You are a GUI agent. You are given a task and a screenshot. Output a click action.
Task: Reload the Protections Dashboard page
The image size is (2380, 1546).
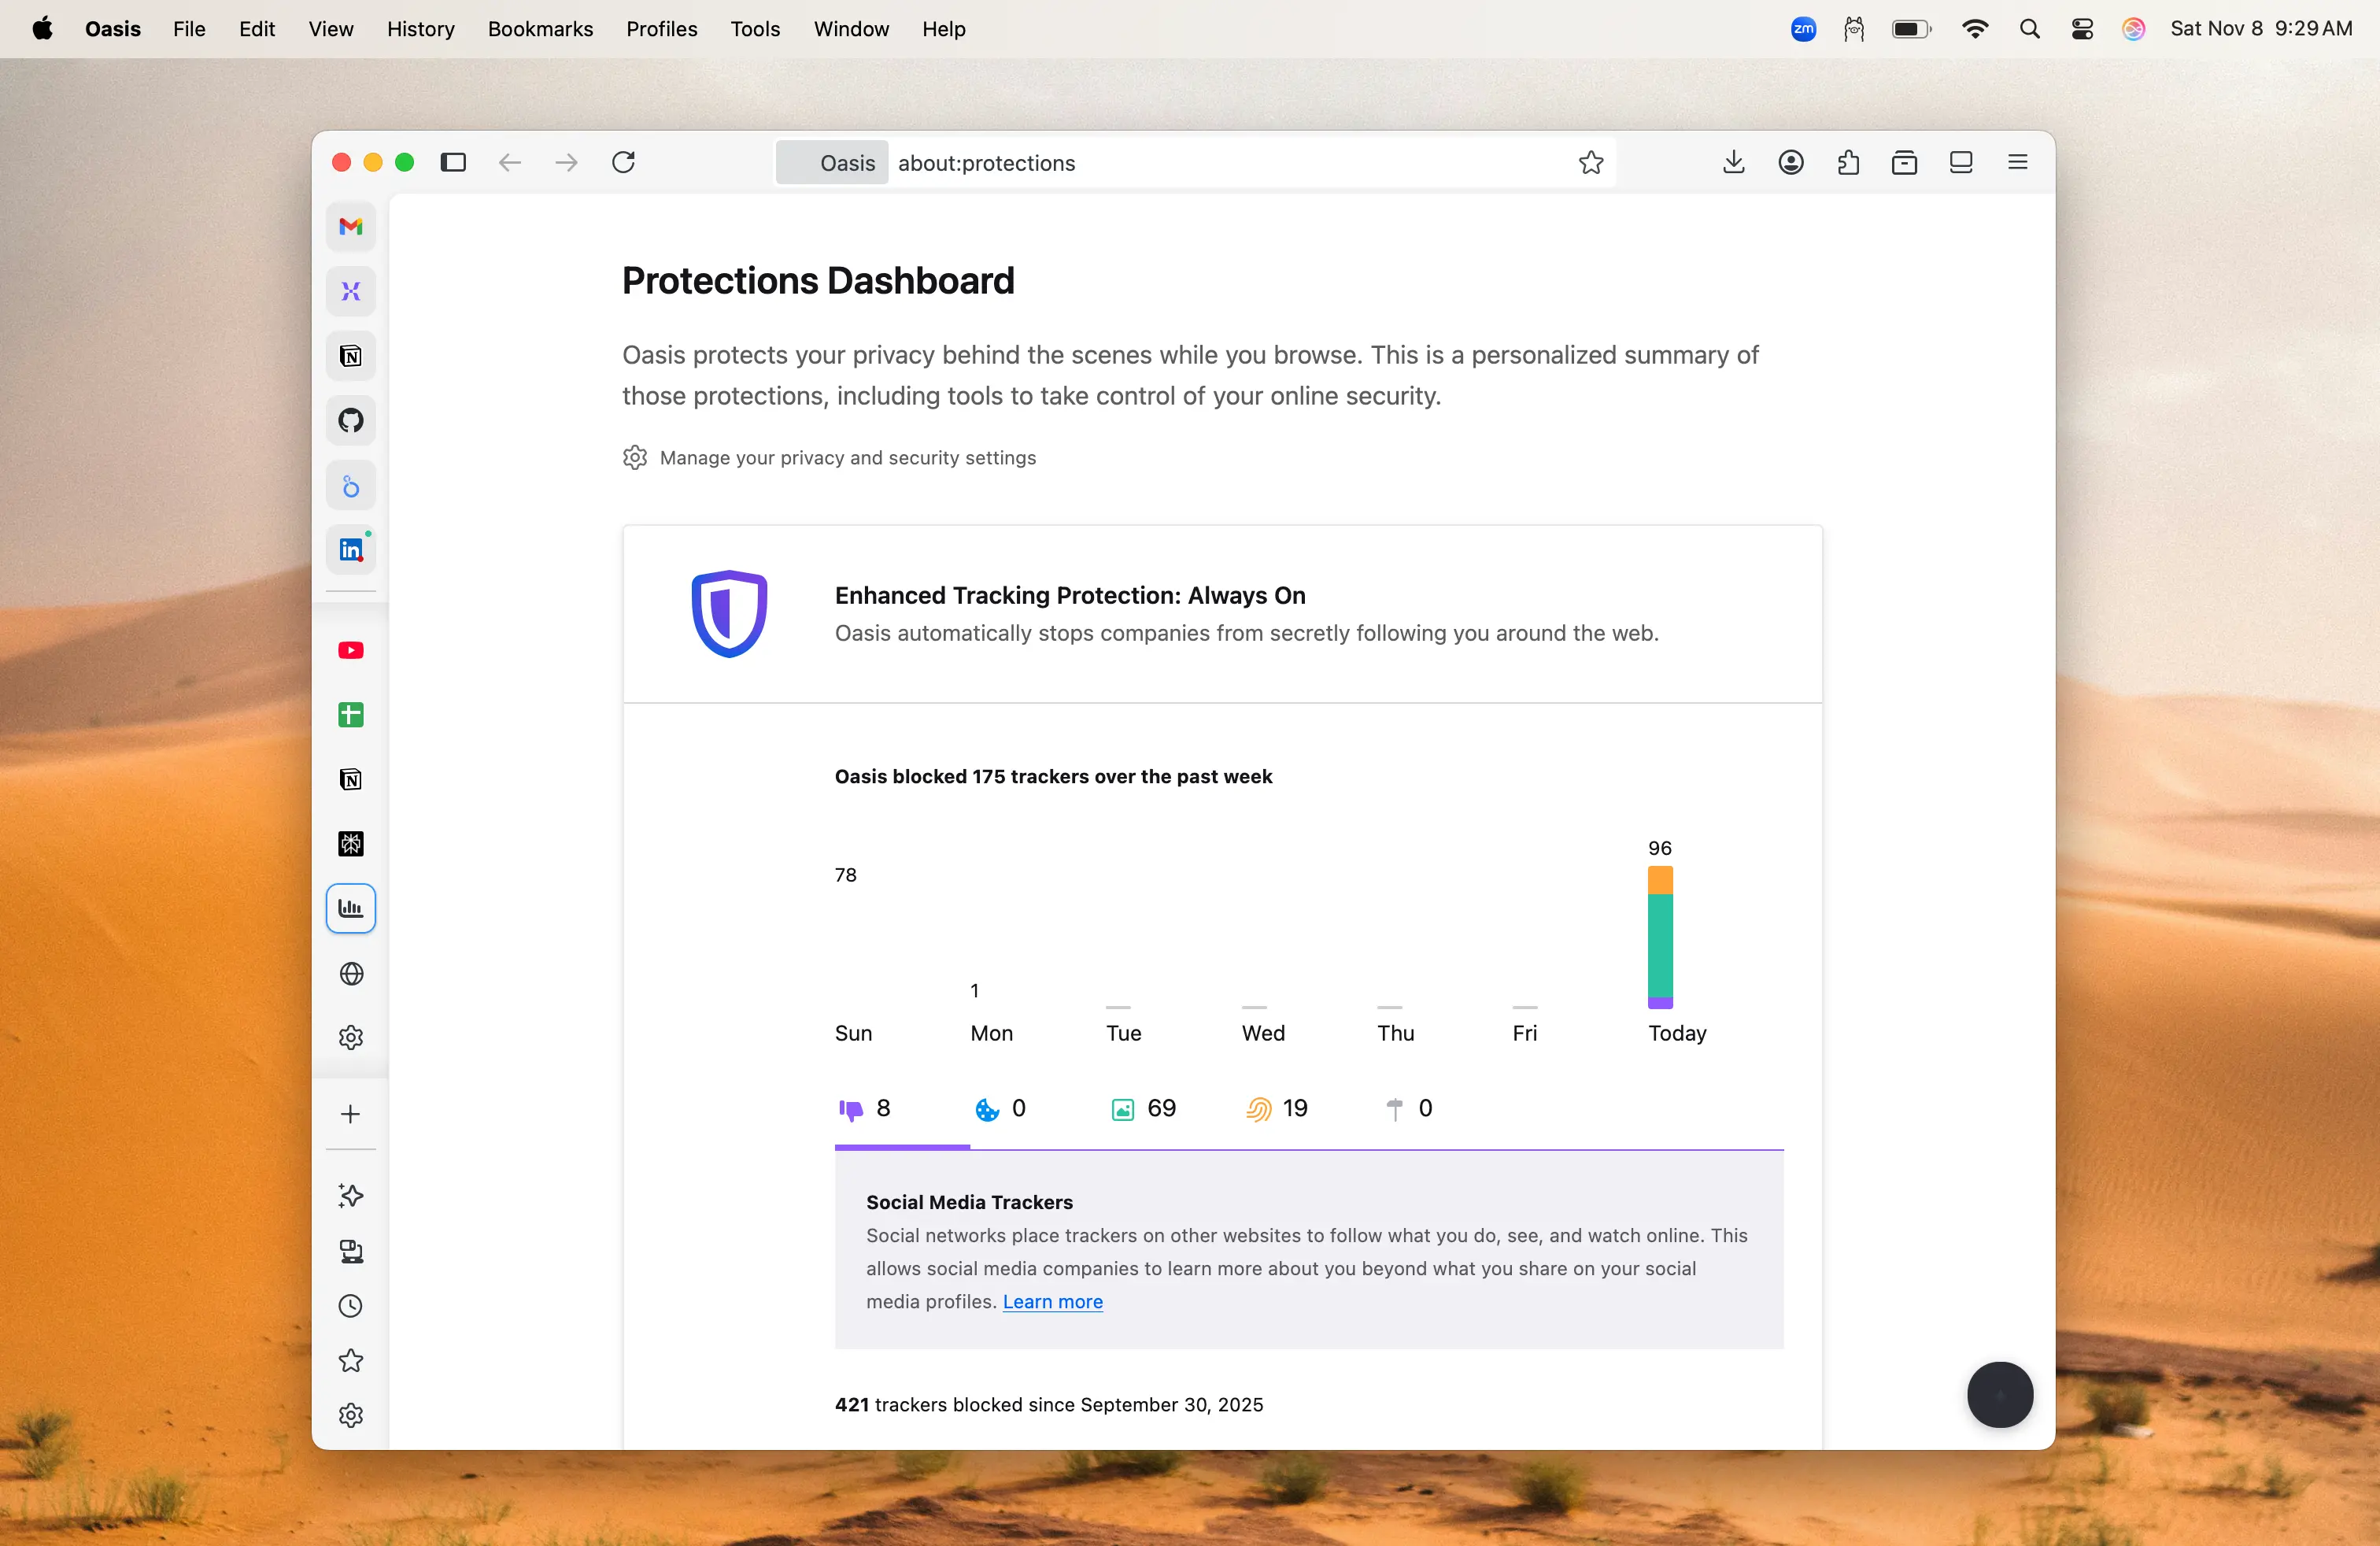(x=623, y=162)
